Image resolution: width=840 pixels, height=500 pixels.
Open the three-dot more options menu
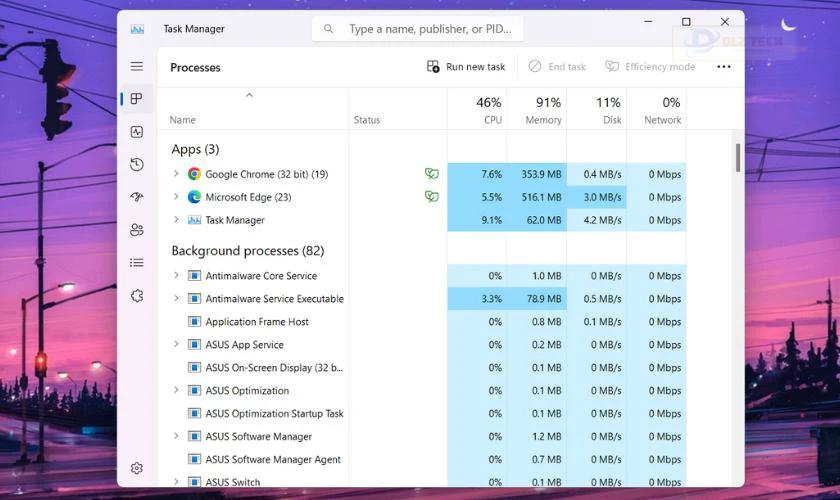point(724,66)
